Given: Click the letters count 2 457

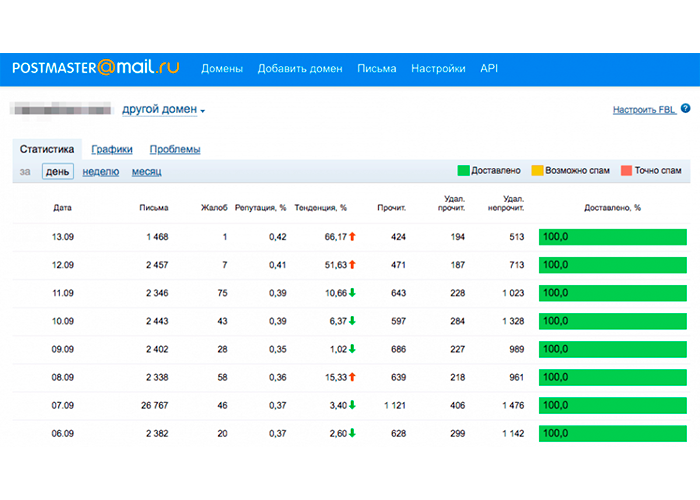Looking at the screenshot, I should (x=157, y=265).
